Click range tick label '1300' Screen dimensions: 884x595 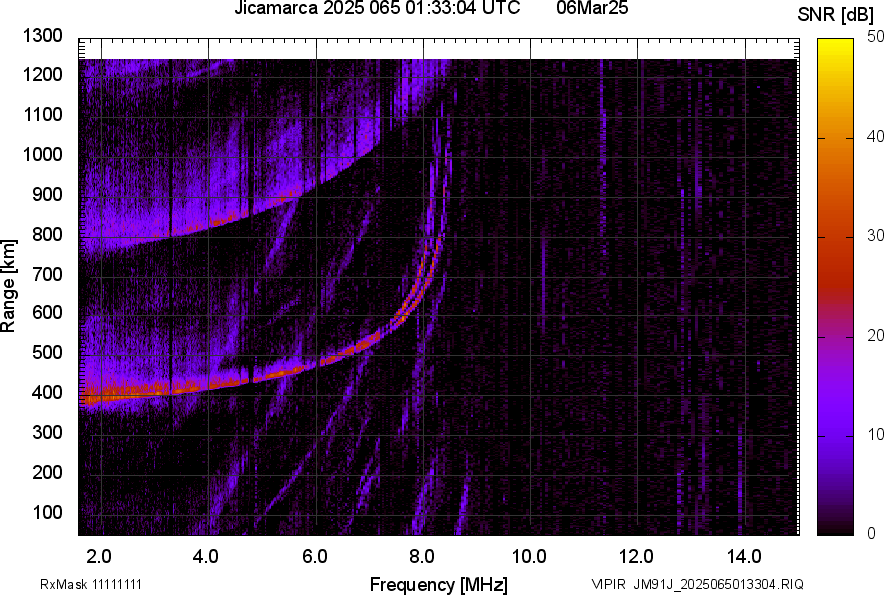tap(42, 36)
